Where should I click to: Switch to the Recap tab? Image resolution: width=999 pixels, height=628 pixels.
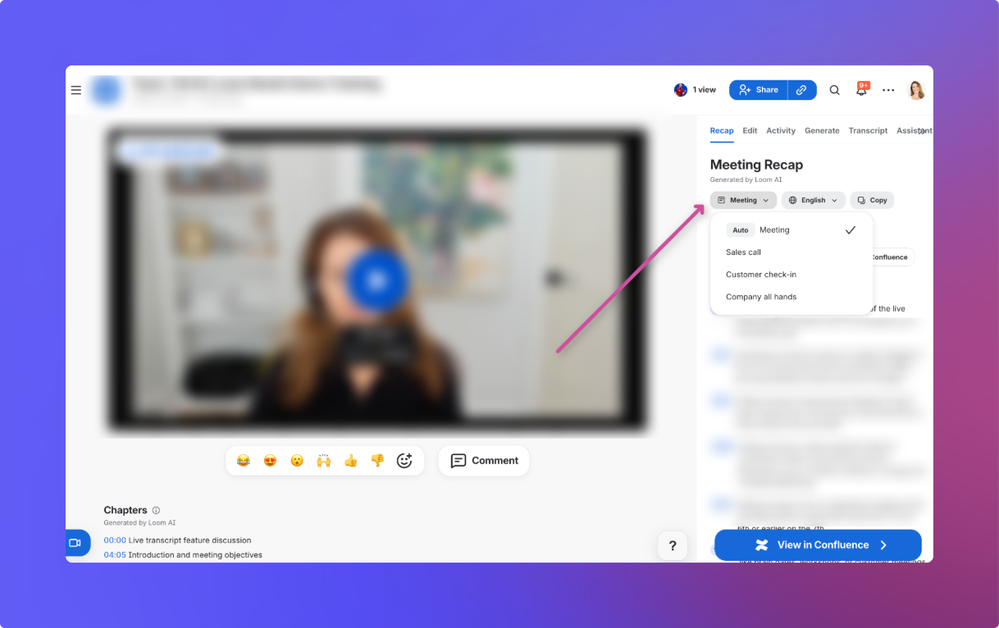coord(722,131)
